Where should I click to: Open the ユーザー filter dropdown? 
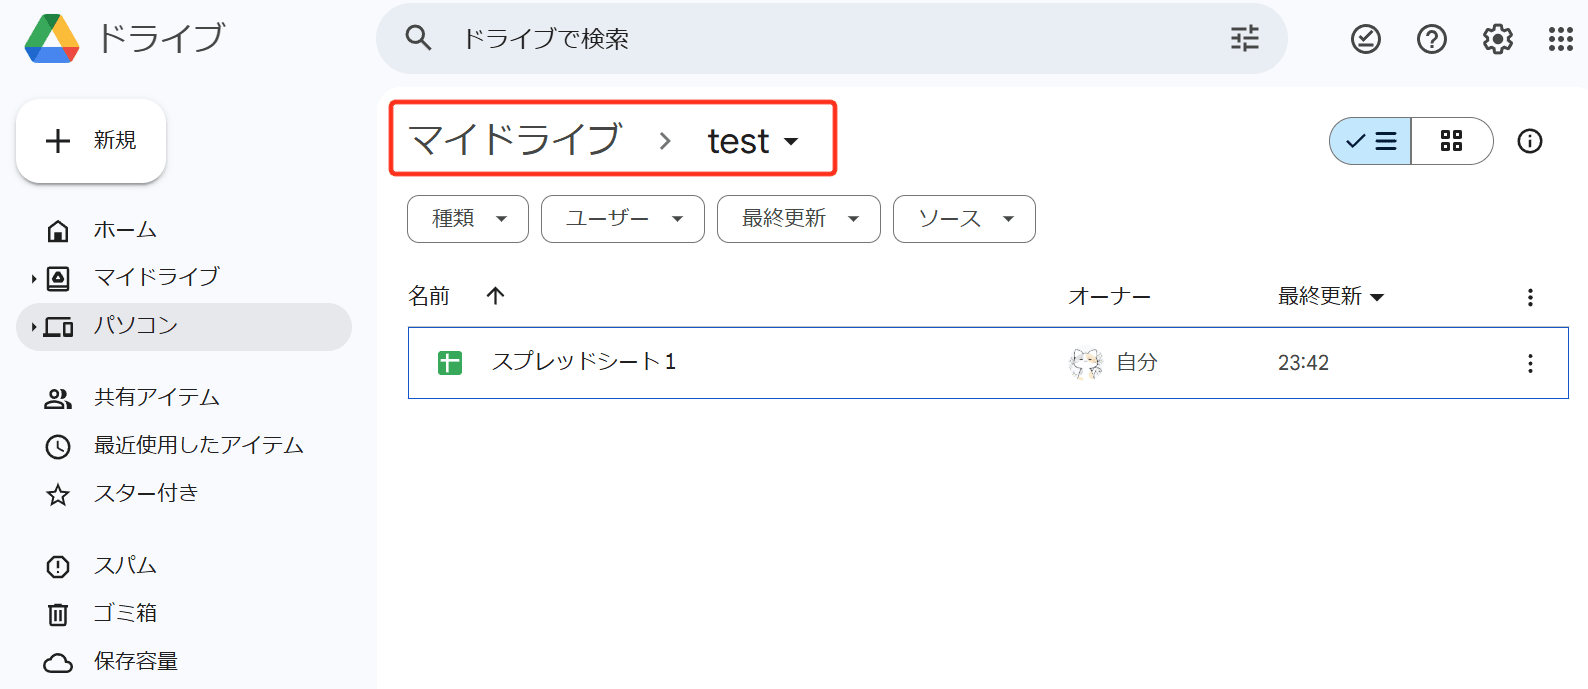623,219
